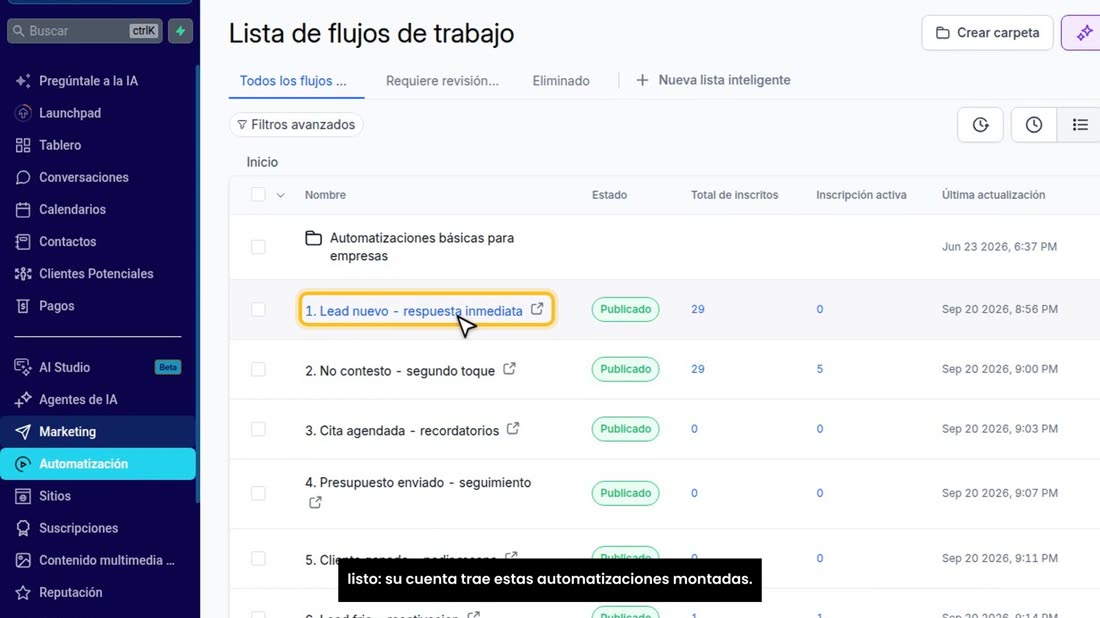Click the clock with arrow history icon
The width and height of the screenshot is (1100, 618).
[x=980, y=125]
